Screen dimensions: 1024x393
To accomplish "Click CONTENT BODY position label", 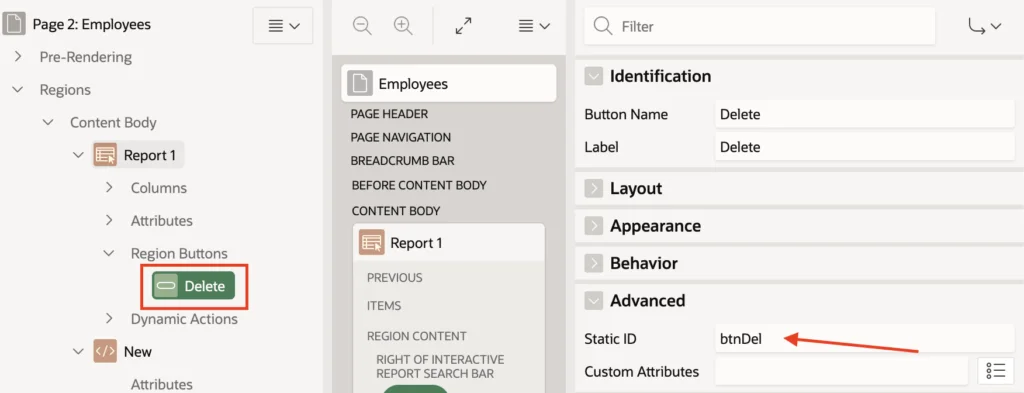I will [396, 211].
